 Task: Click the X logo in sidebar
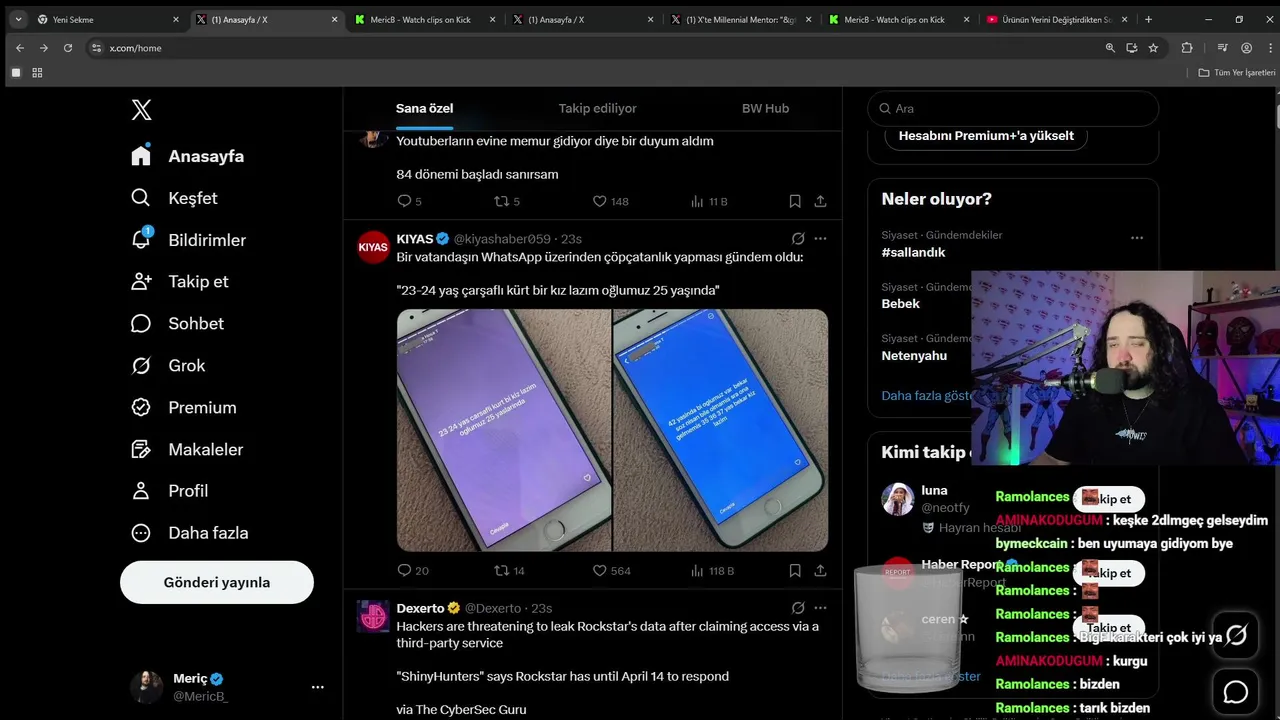coord(141,110)
